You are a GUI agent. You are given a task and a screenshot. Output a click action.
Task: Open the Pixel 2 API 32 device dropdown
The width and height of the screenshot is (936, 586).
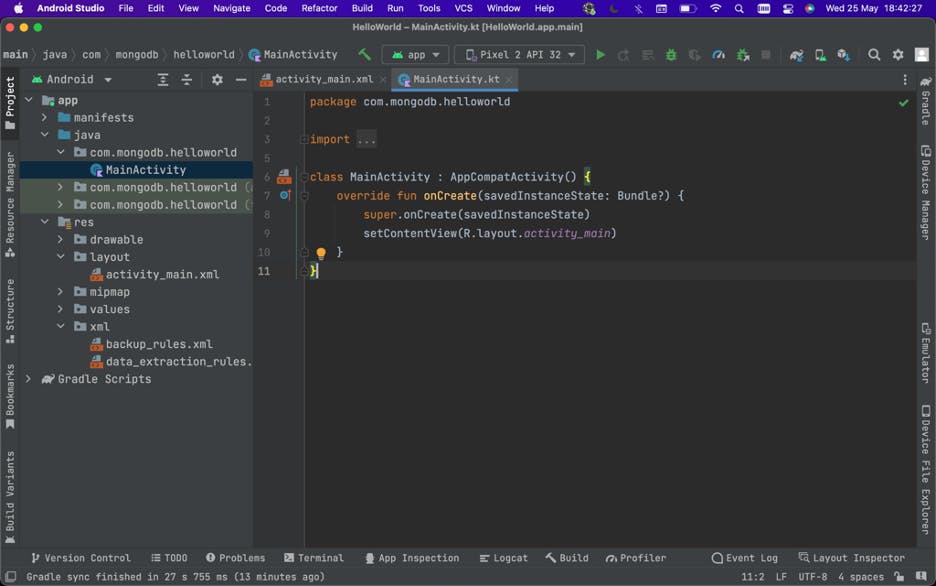(x=519, y=55)
